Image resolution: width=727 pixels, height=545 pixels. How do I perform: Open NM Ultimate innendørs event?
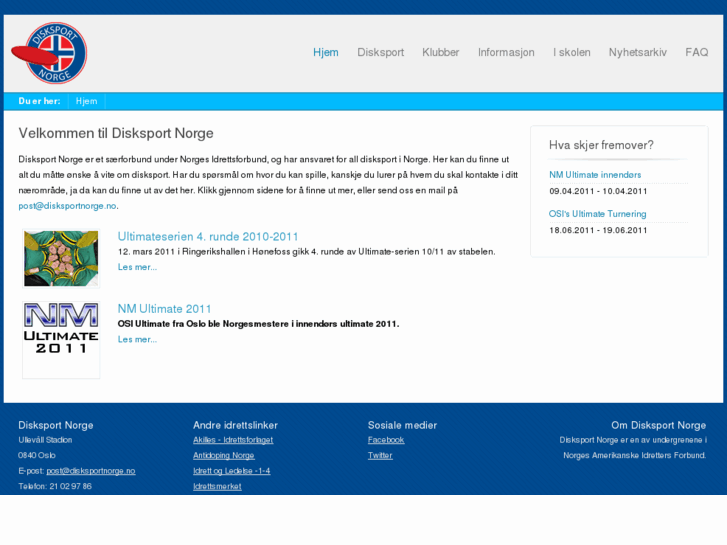595,175
